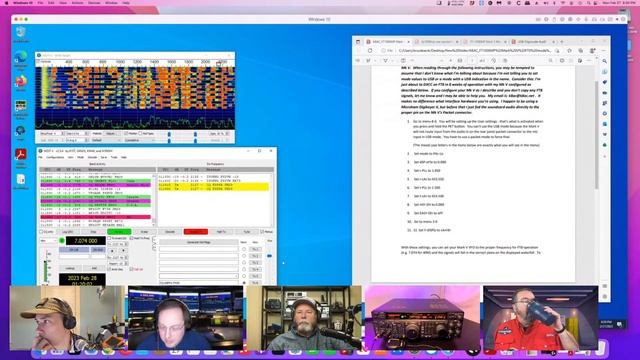Open search in the Edge sidebar
Viewport: 640px width, 360px height.
click(x=604, y=61)
